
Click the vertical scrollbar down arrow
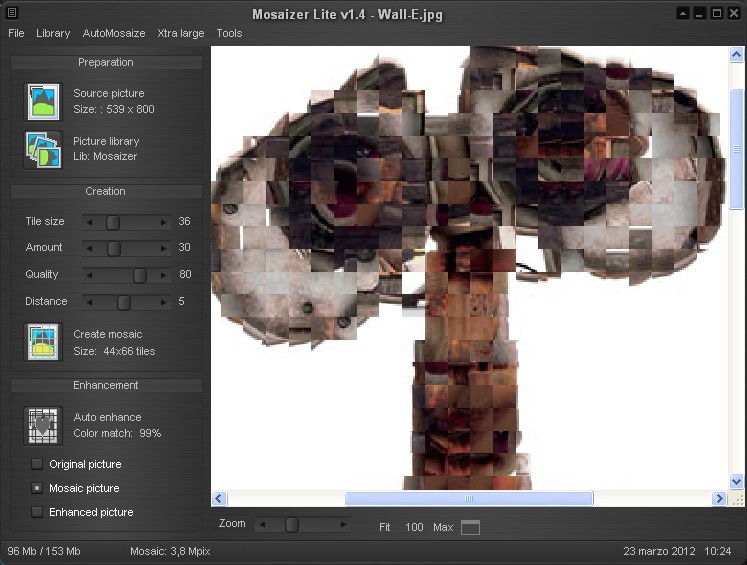coord(737,482)
